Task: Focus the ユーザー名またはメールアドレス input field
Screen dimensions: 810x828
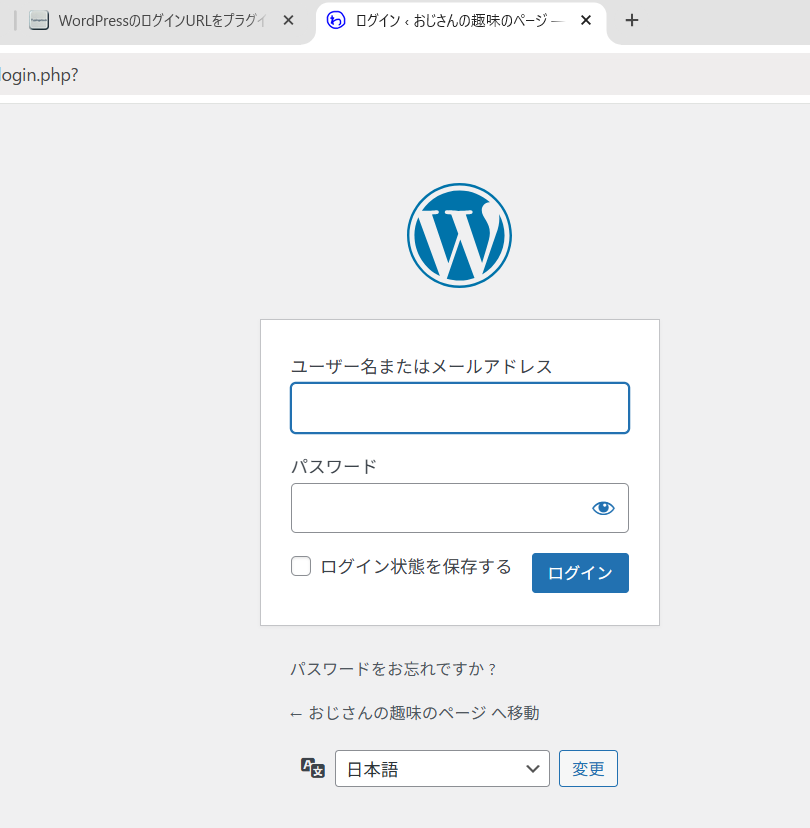Action: [460, 408]
